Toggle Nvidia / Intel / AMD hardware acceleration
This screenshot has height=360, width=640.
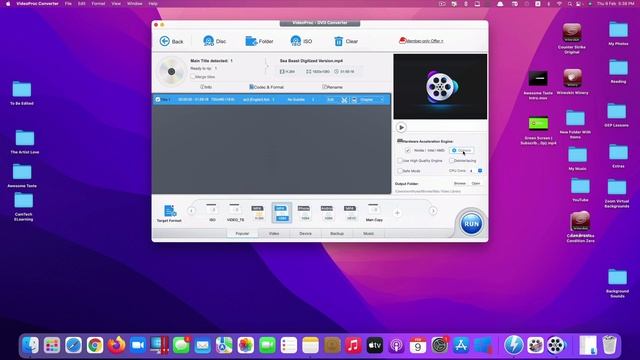(407, 150)
